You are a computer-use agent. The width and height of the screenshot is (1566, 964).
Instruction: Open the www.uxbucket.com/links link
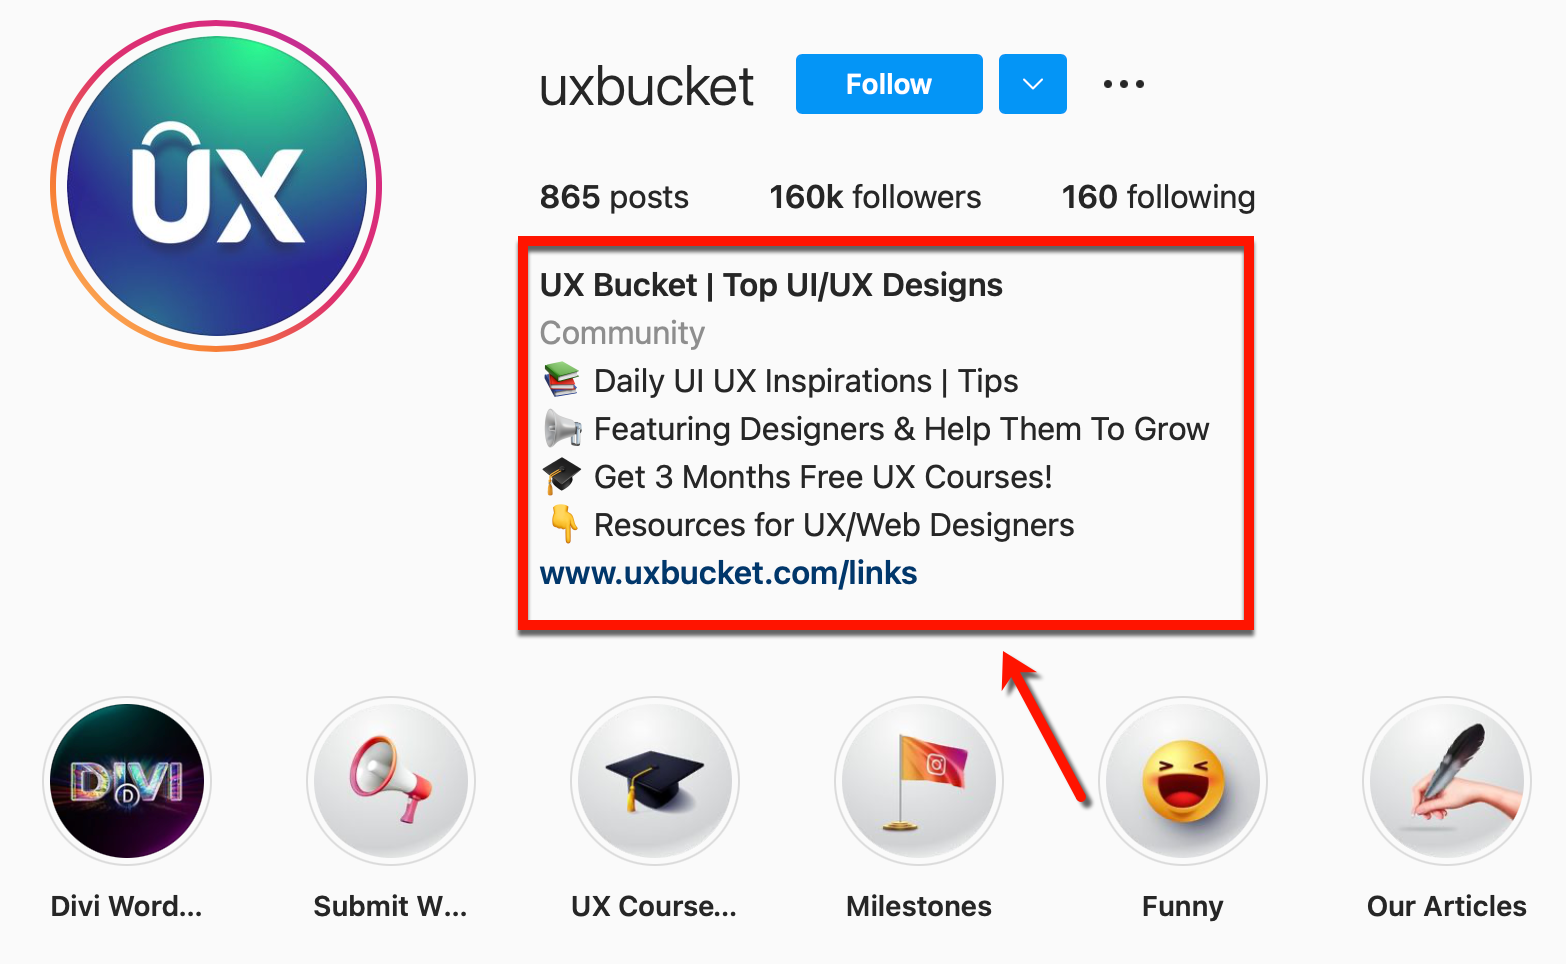pos(728,573)
